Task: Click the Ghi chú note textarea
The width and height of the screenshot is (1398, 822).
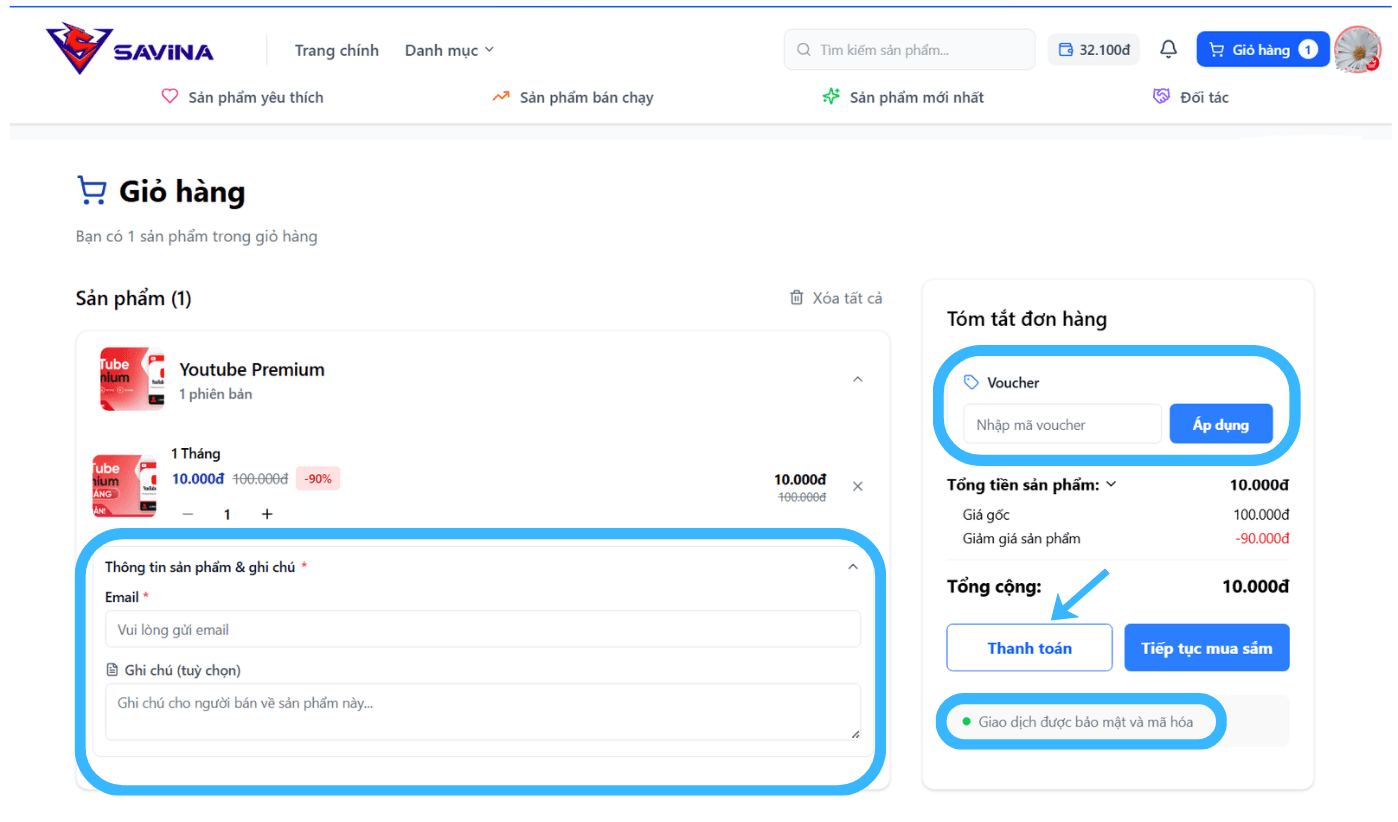Action: (x=483, y=712)
